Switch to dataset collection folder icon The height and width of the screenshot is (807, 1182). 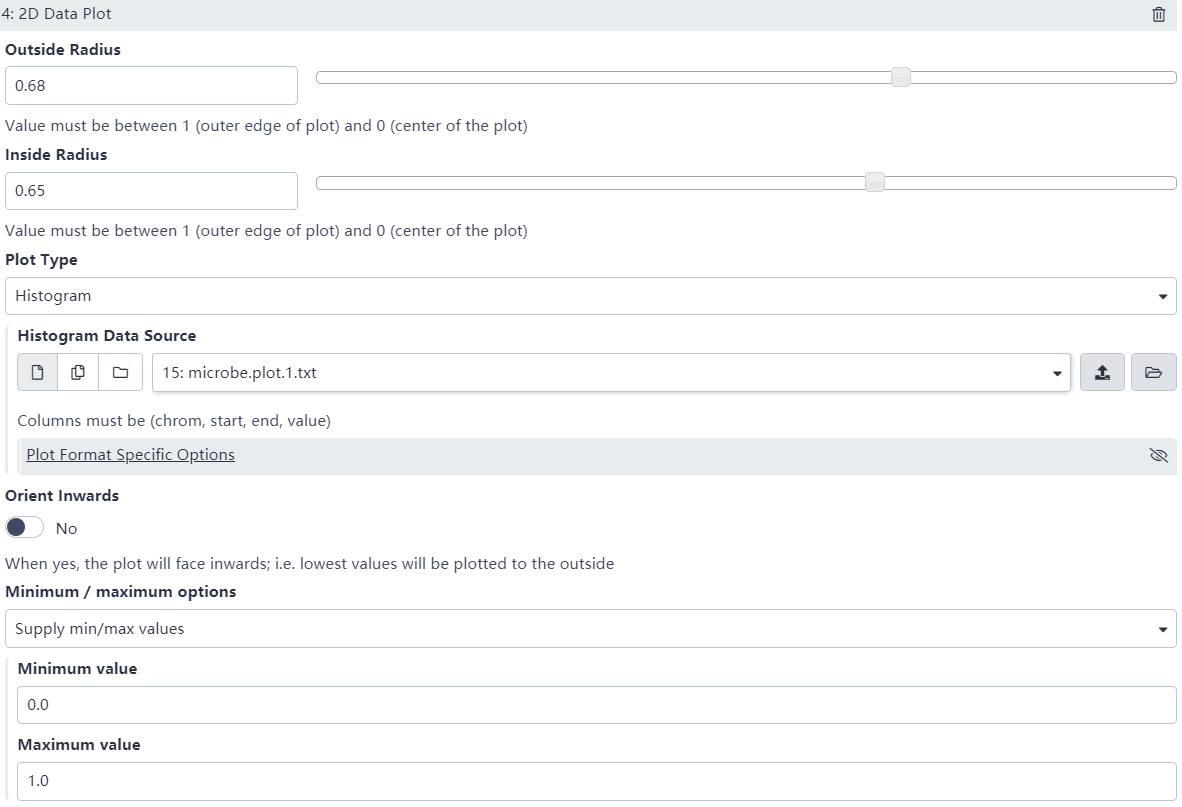pos(120,373)
